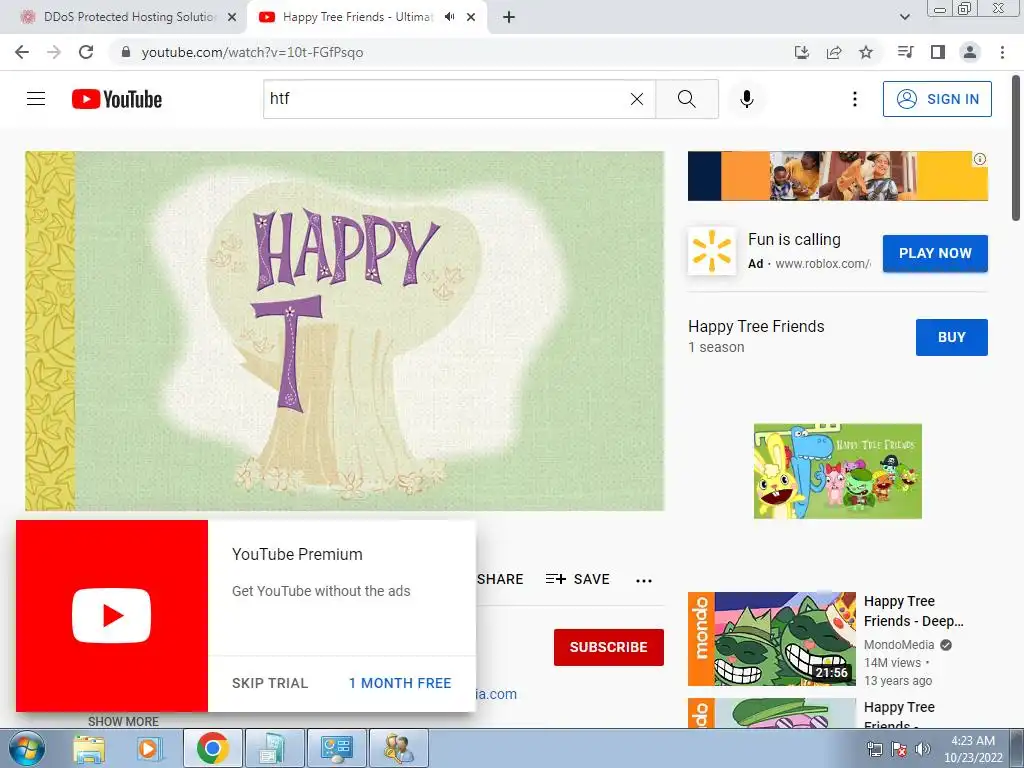Install app icon in address bar
The image size is (1024, 768).
[801, 52]
